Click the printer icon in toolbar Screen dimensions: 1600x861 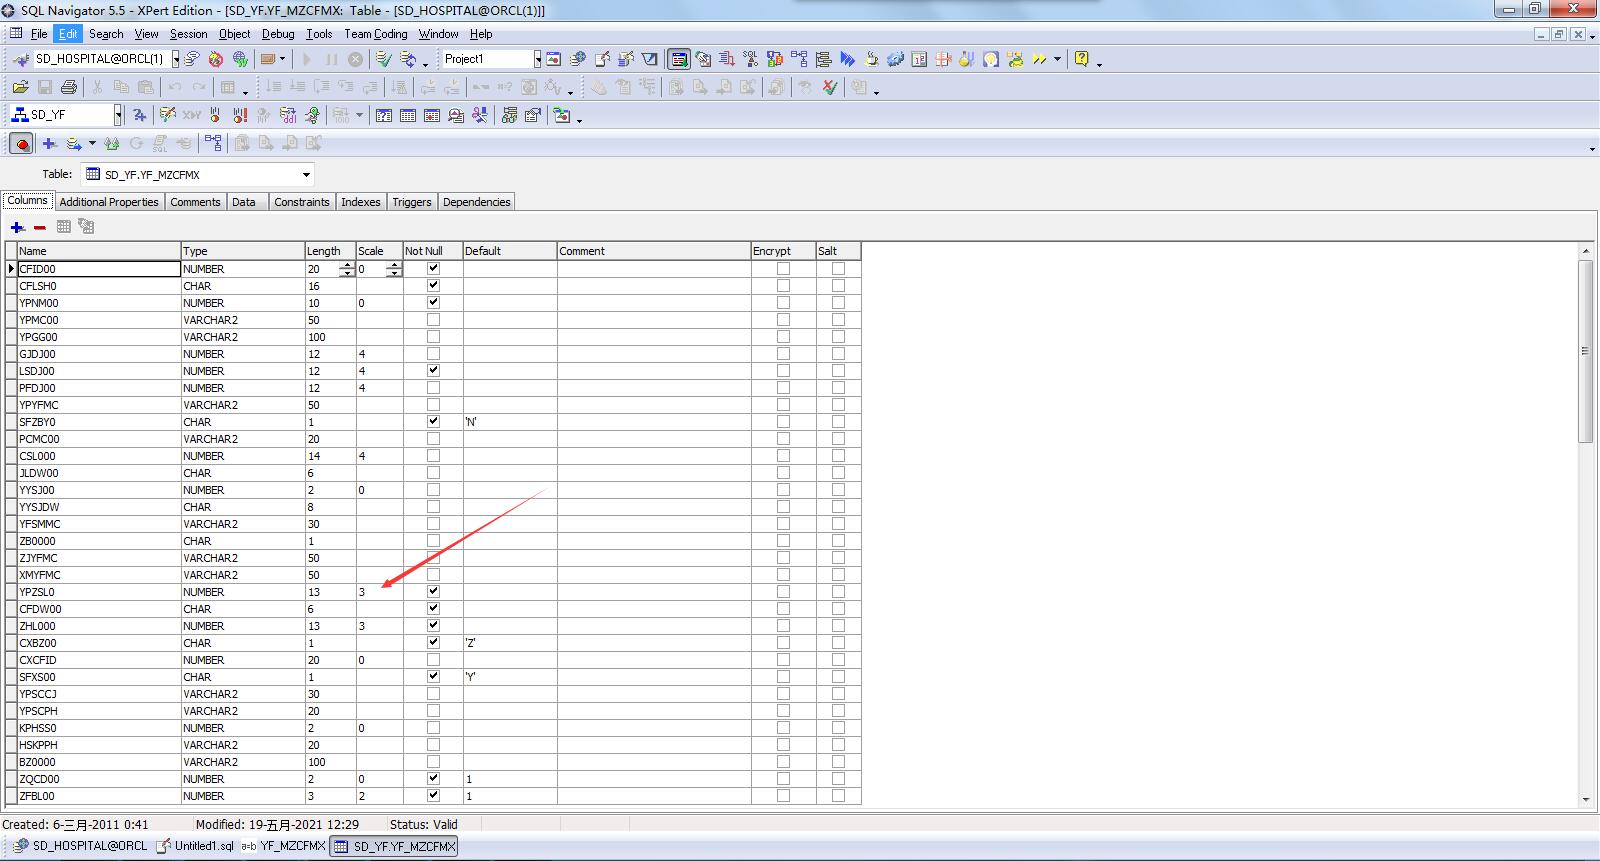click(69, 87)
